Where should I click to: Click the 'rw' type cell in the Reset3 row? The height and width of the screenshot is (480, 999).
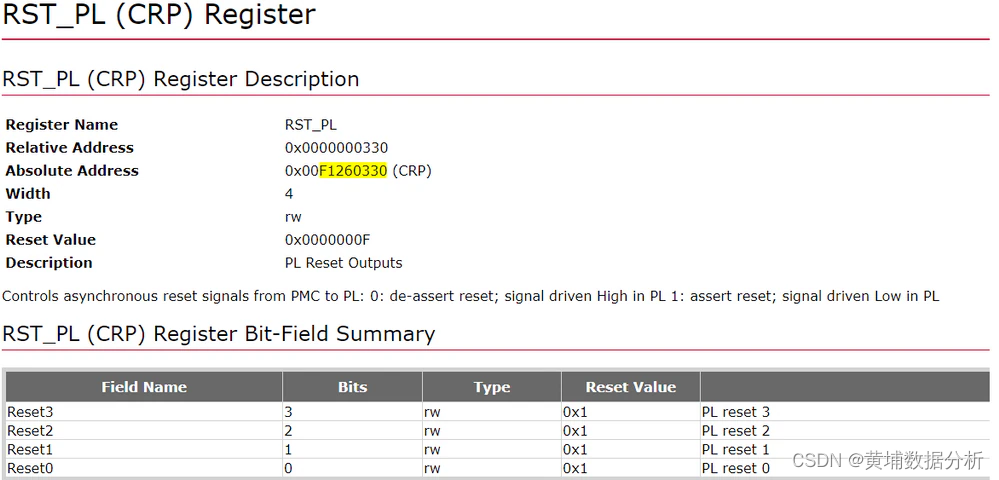(x=491, y=412)
